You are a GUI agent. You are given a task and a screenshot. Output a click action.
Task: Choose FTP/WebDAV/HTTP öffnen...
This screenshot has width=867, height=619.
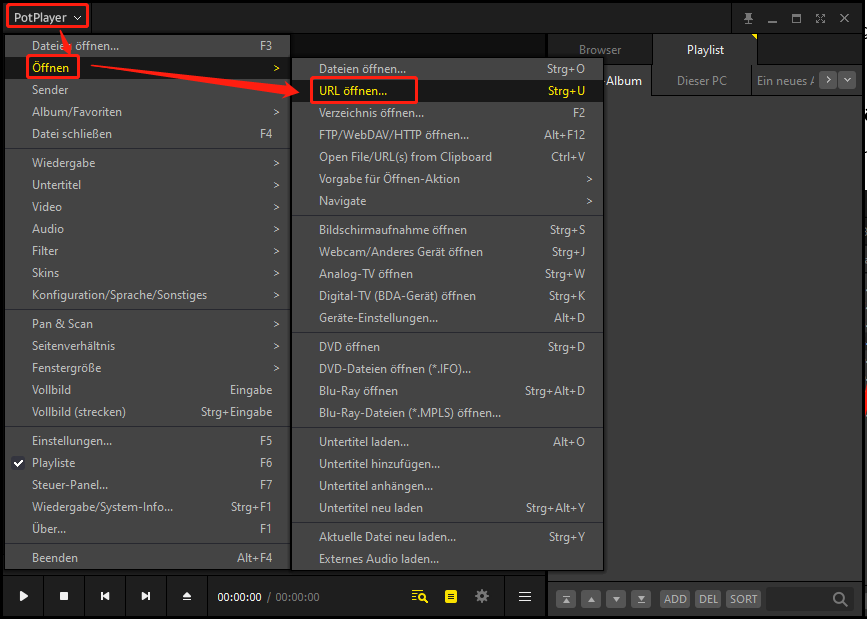pos(447,135)
